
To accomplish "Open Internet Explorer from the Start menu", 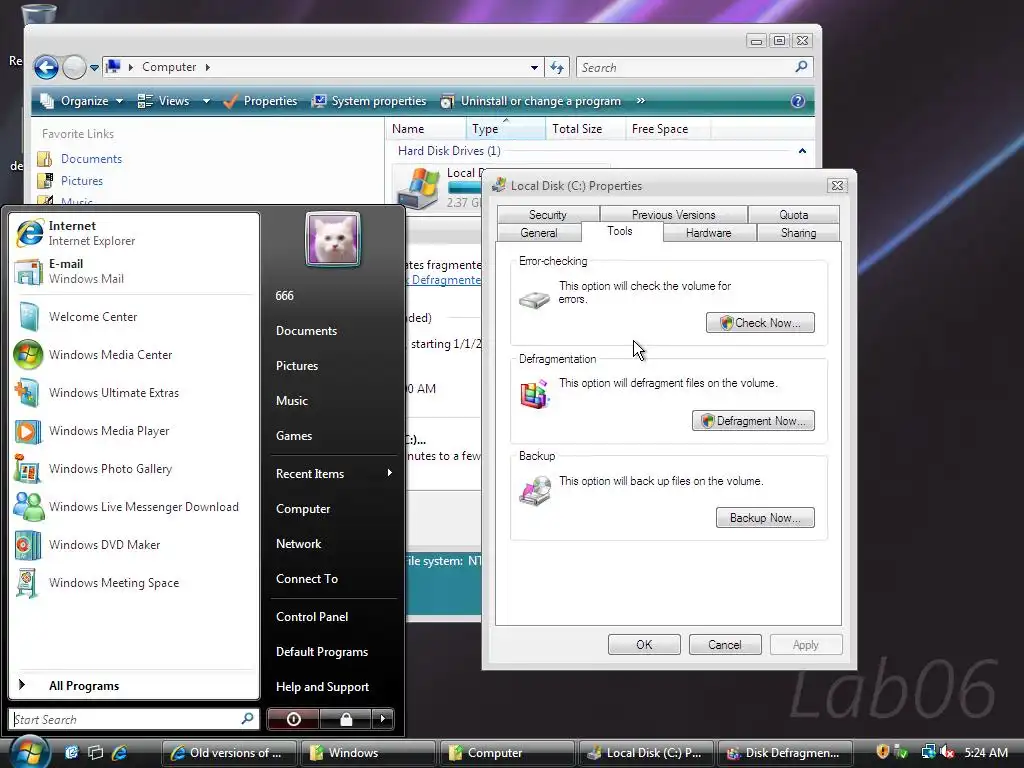I will (134, 233).
